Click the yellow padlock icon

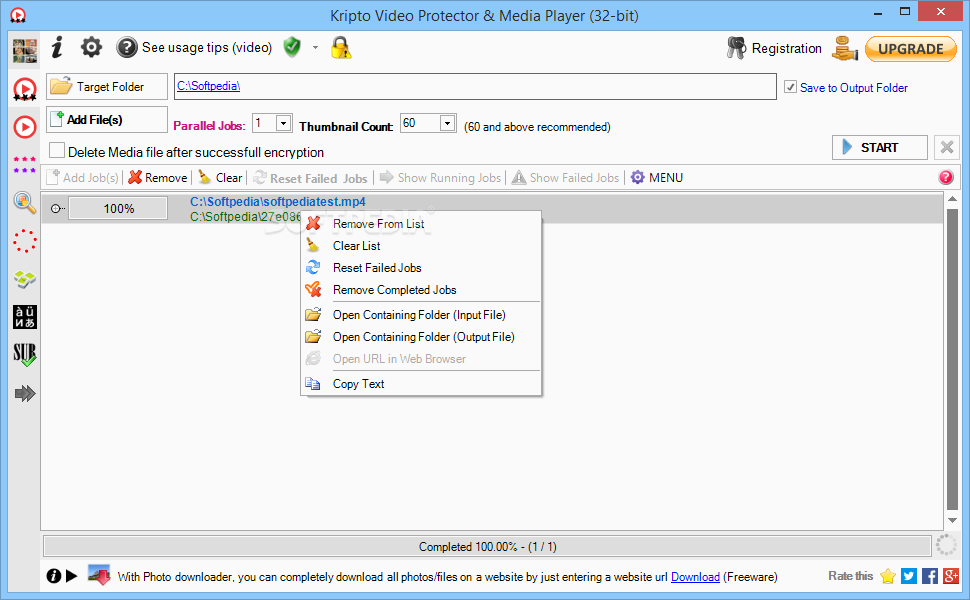click(341, 48)
